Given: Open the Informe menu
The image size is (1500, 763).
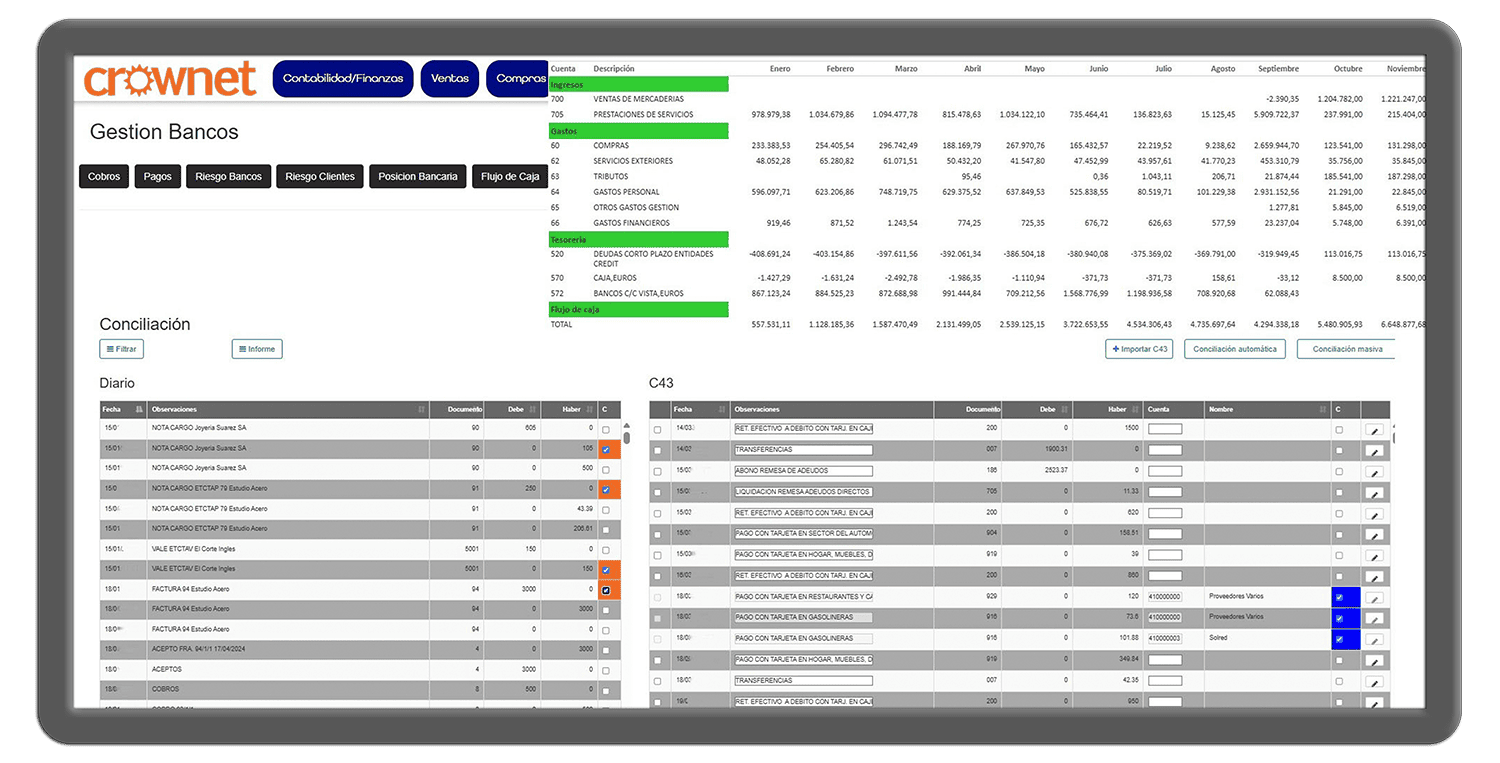Looking at the screenshot, I should click(257, 349).
